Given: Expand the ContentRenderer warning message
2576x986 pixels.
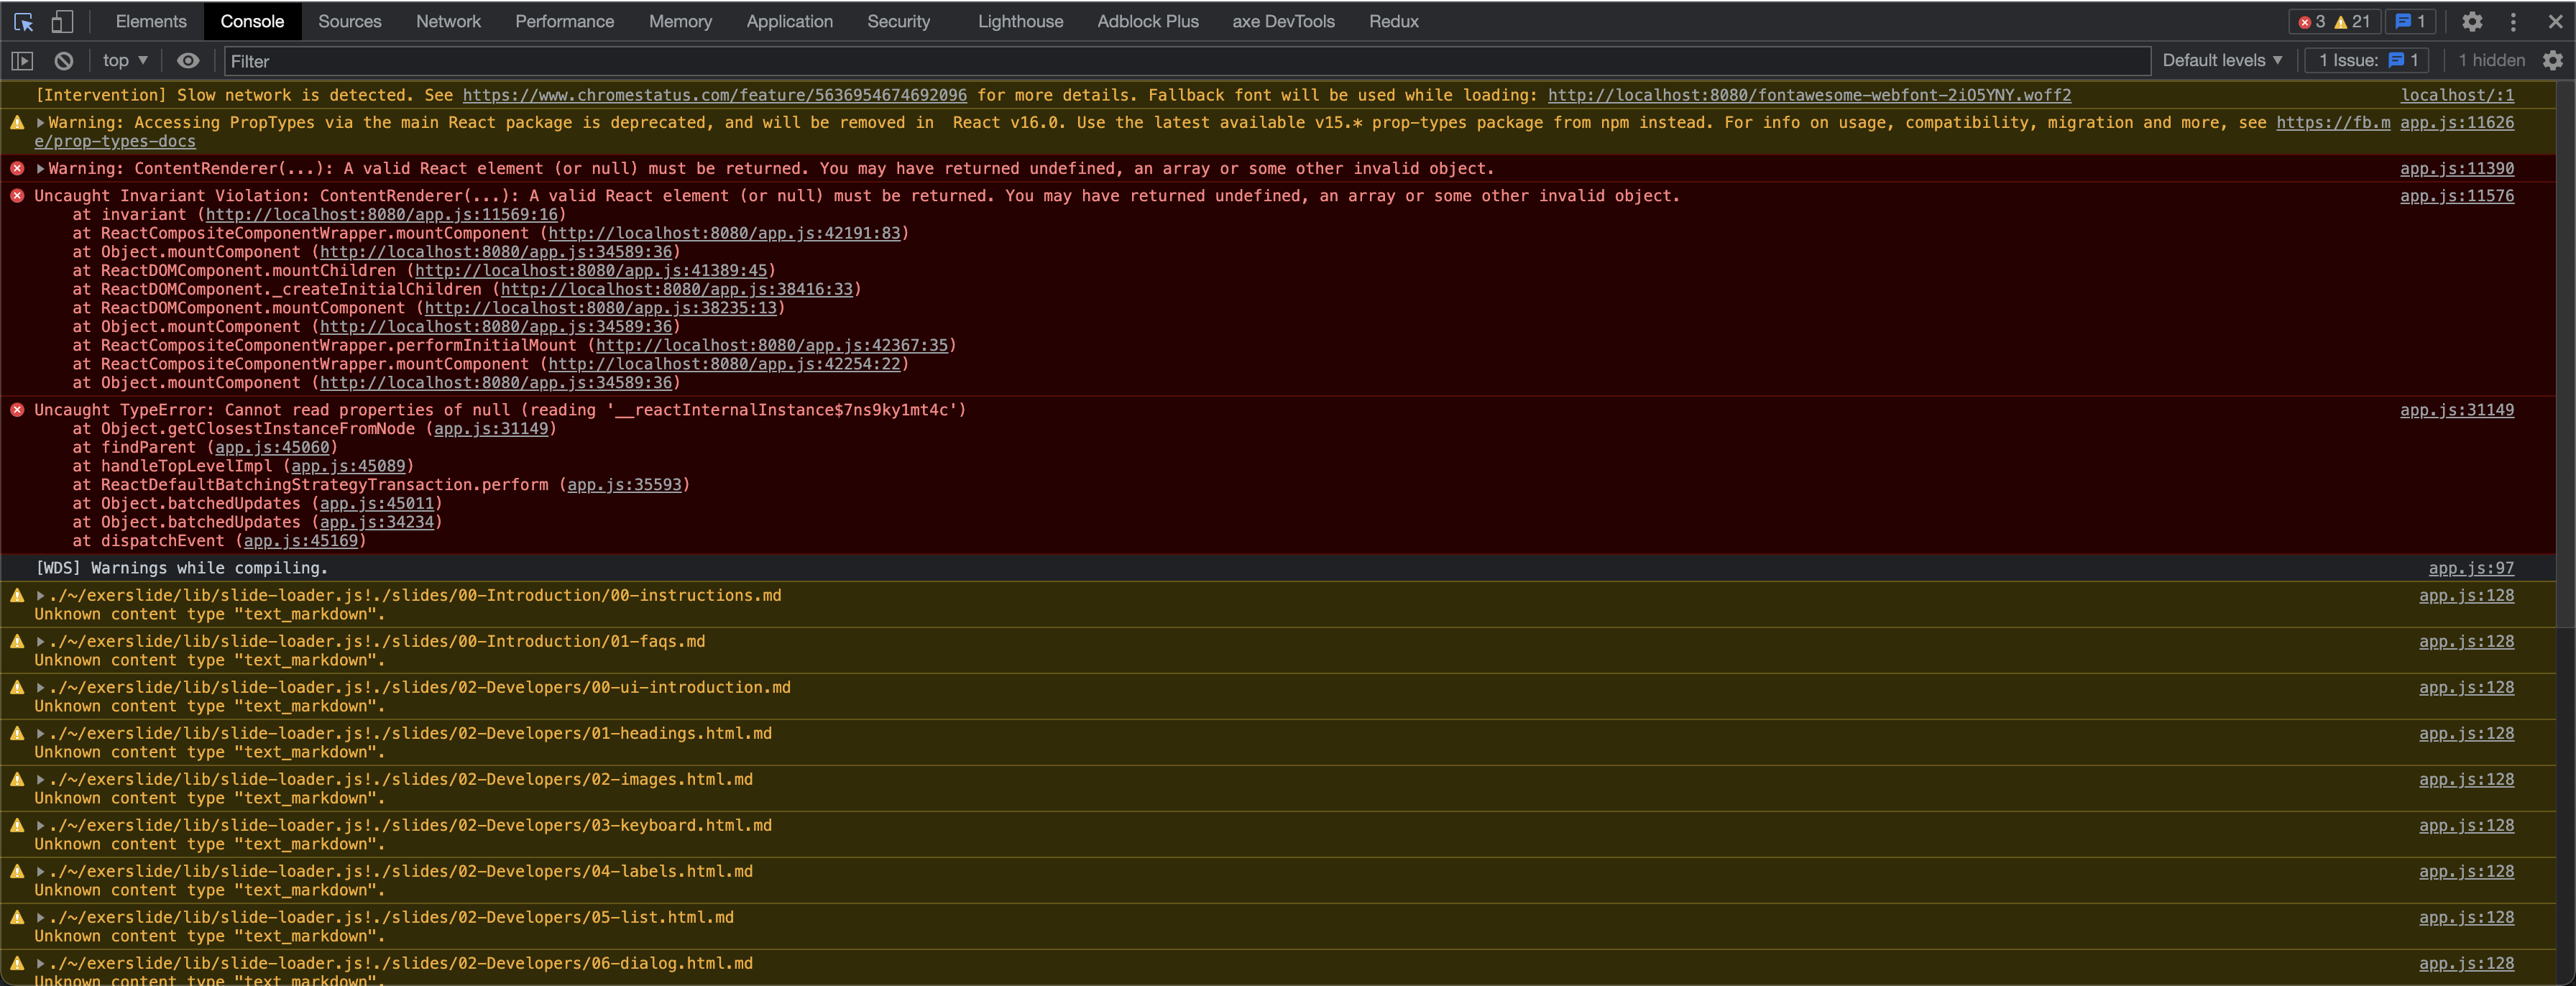Looking at the screenshot, I should pos(41,169).
